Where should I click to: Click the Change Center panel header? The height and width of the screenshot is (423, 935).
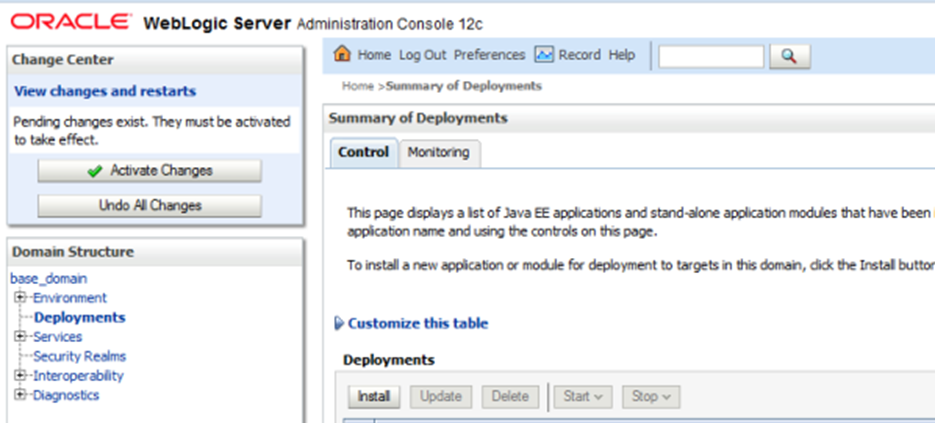[155, 60]
